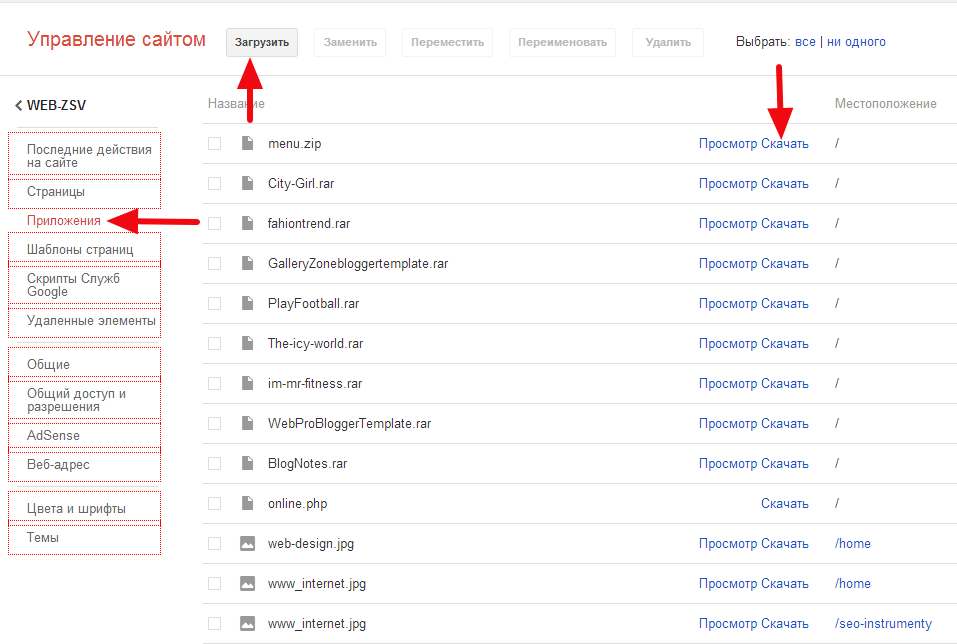Image resolution: width=957 pixels, height=644 pixels.
Task: Click the file icon beside City-Girl.rar
Action: (247, 184)
